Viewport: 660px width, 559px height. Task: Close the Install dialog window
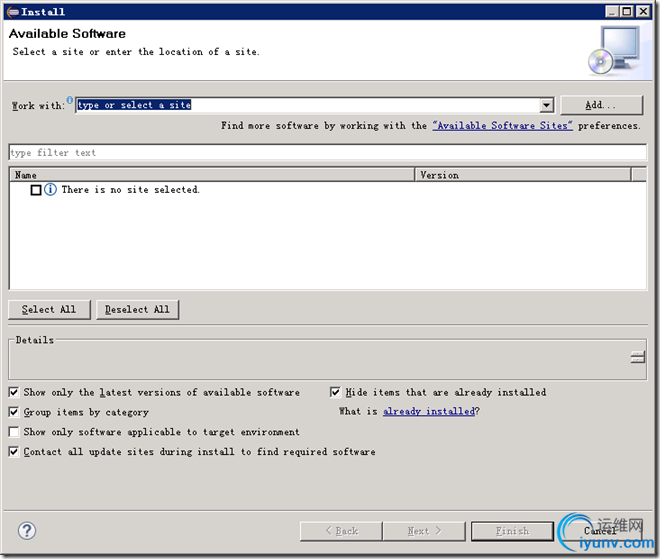[643, 11]
